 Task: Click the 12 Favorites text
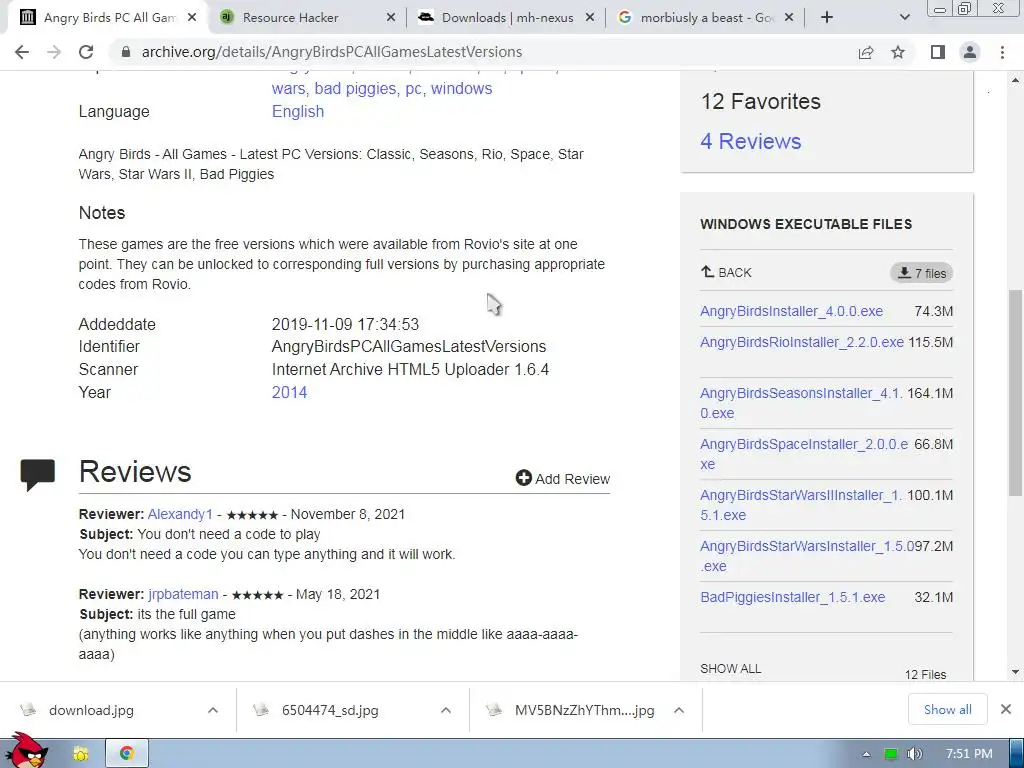point(761,102)
